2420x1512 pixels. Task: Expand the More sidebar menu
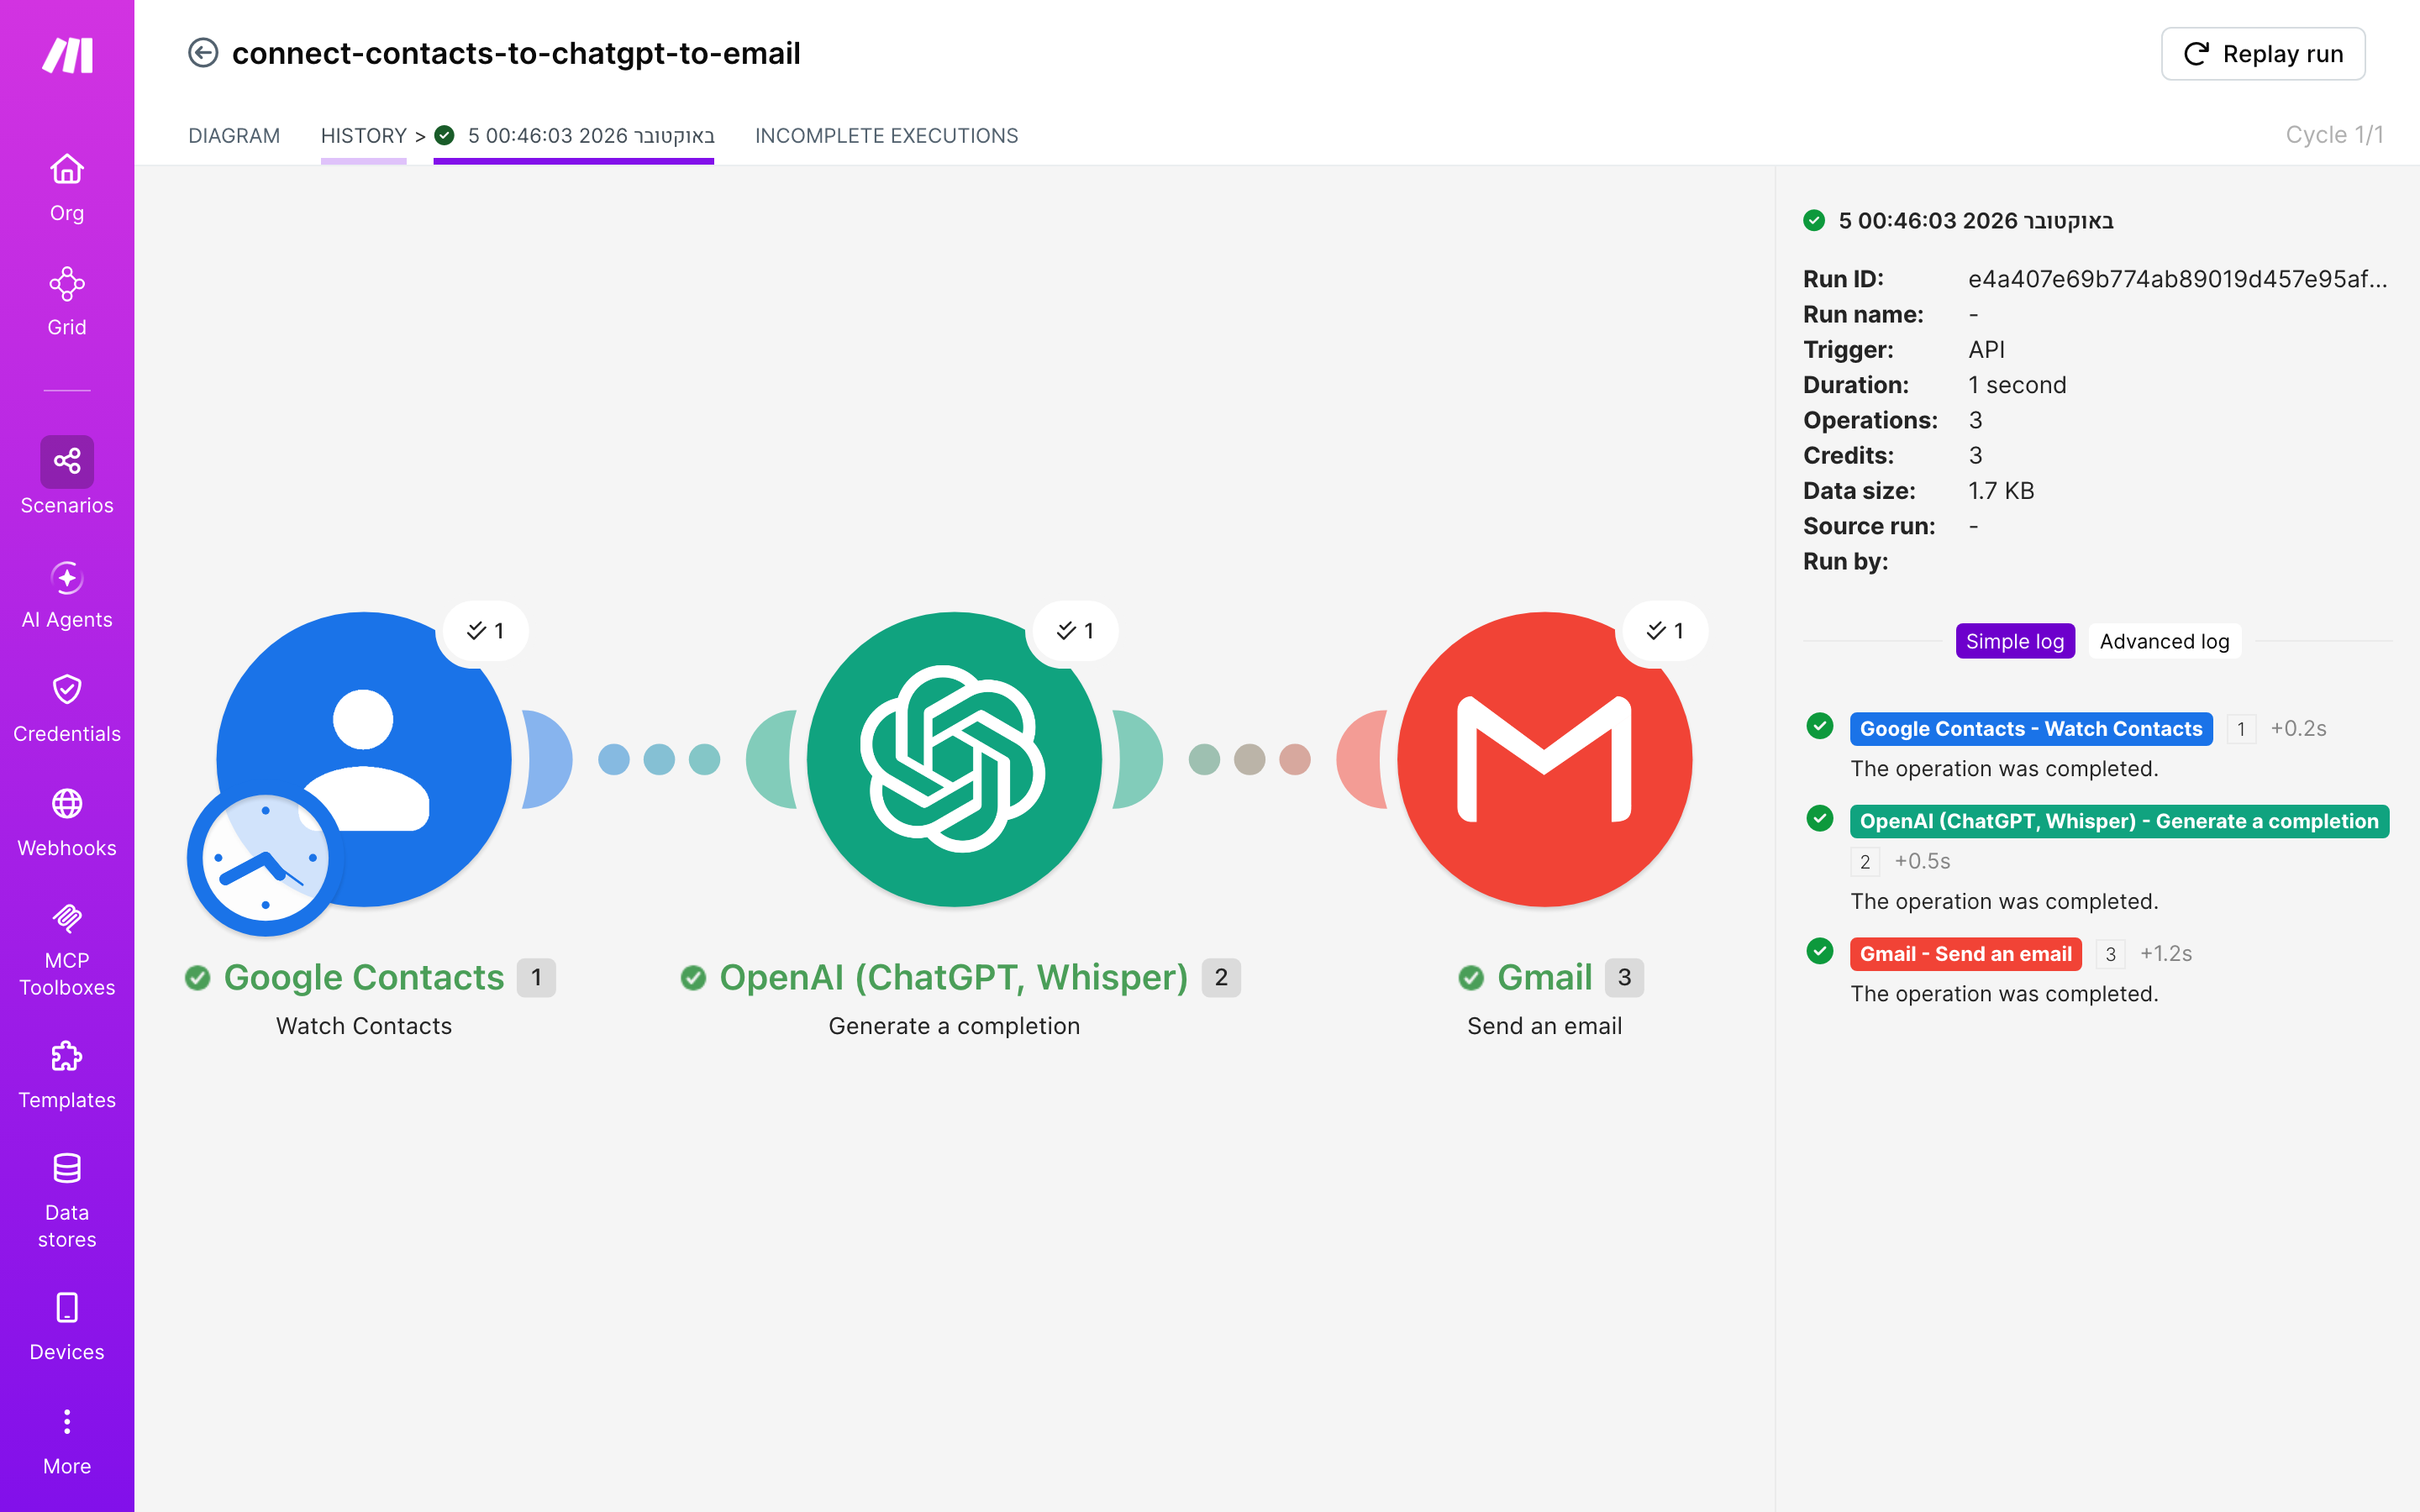click(x=67, y=1441)
